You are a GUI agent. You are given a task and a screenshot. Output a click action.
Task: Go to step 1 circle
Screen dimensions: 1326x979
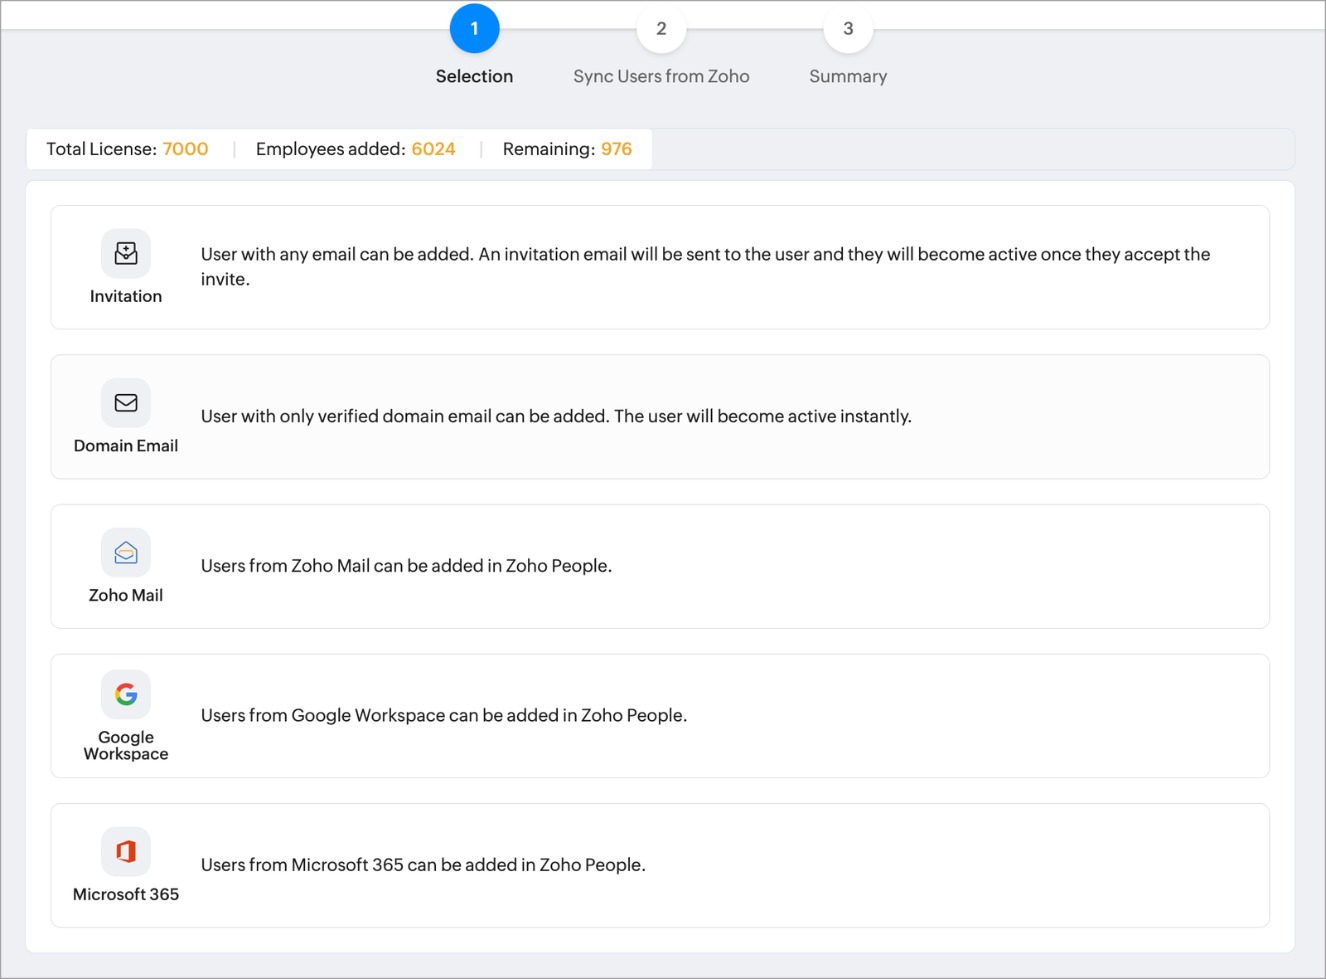[x=474, y=28]
